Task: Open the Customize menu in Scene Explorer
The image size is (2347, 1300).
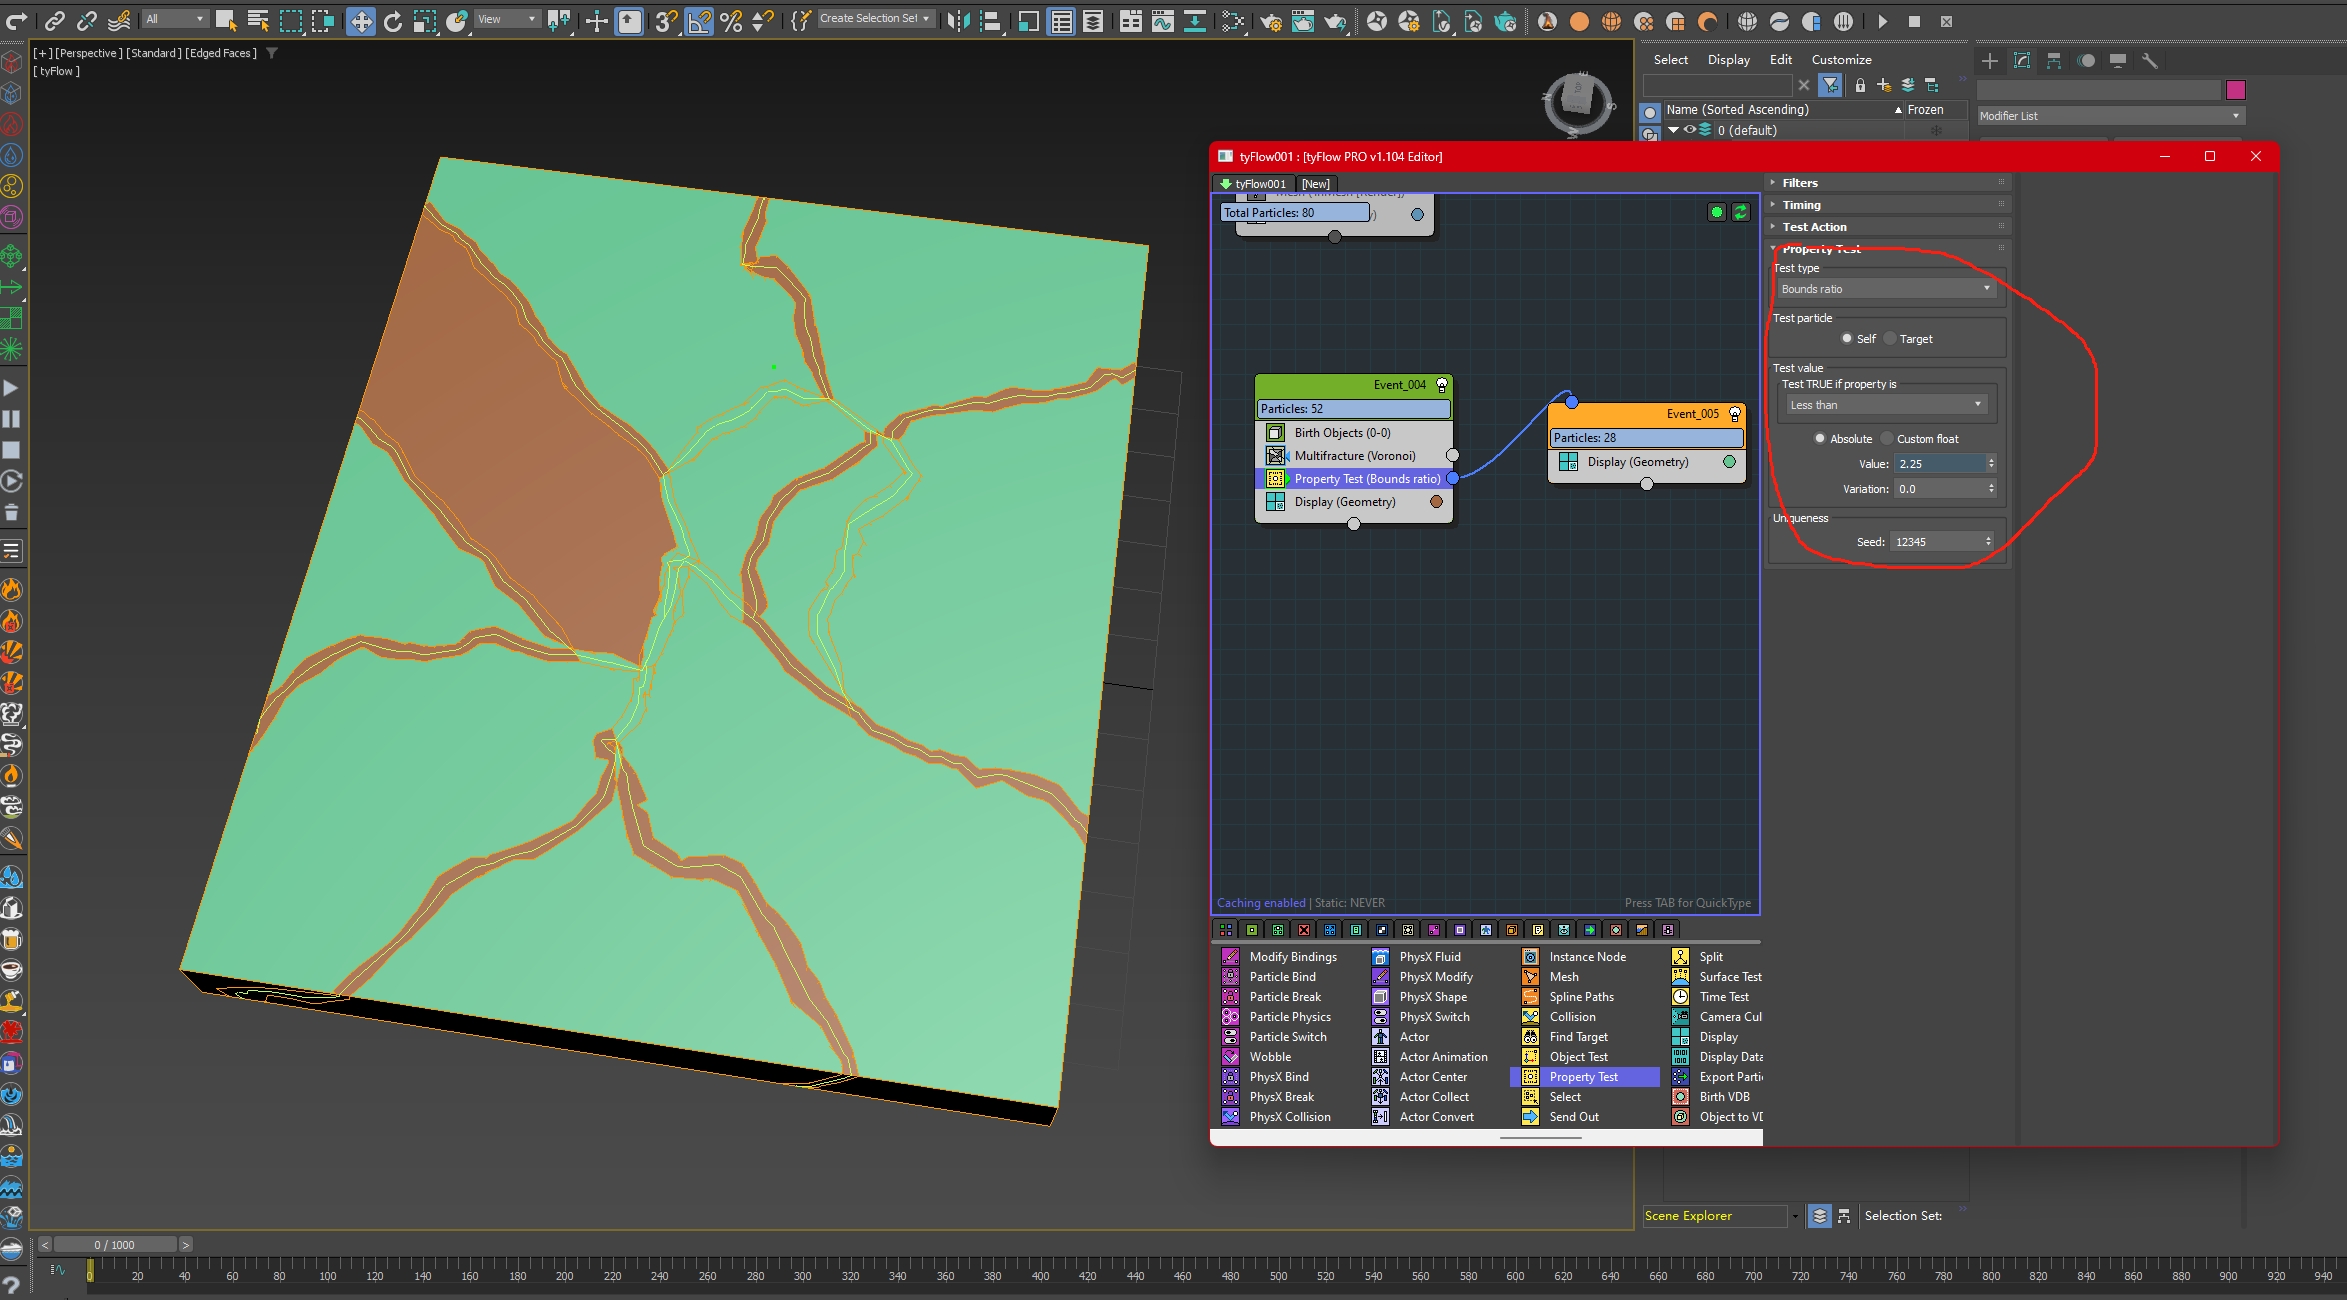Action: [x=1841, y=60]
